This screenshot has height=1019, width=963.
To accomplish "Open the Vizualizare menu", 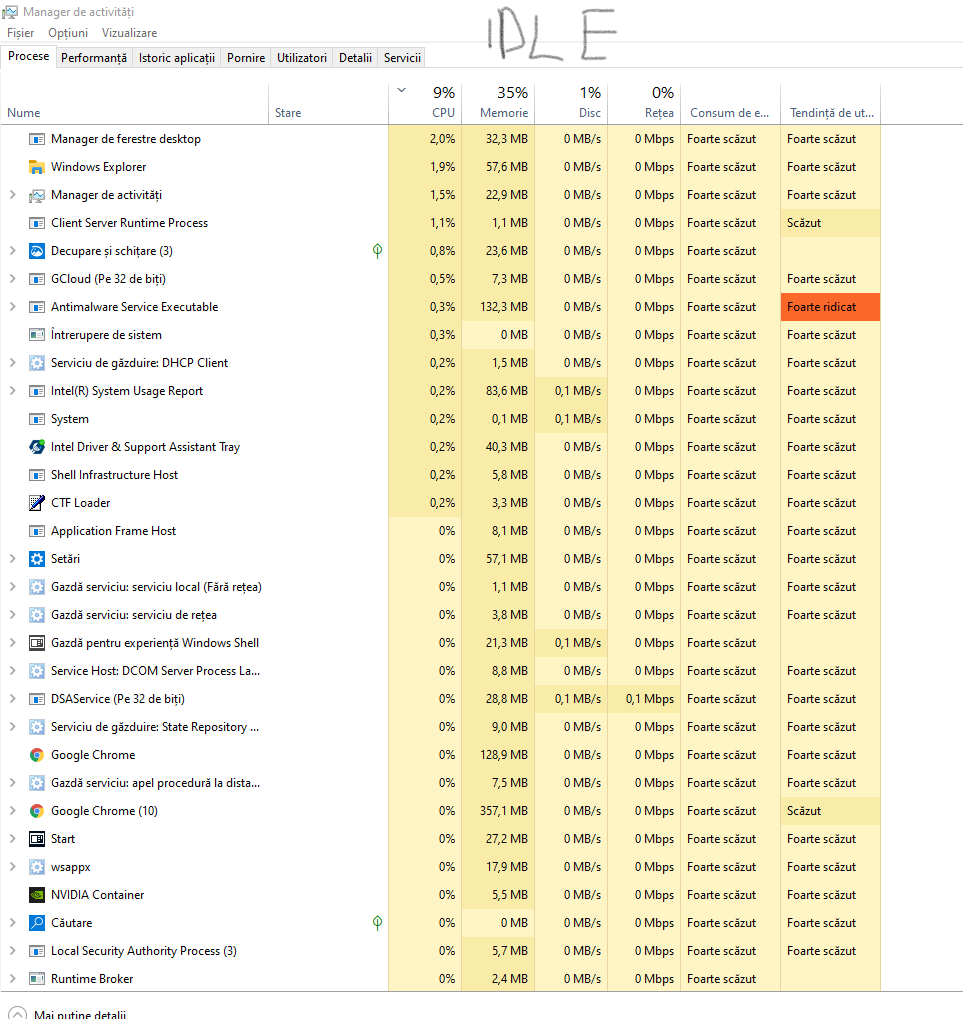I will pyautogui.click(x=129, y=33).
